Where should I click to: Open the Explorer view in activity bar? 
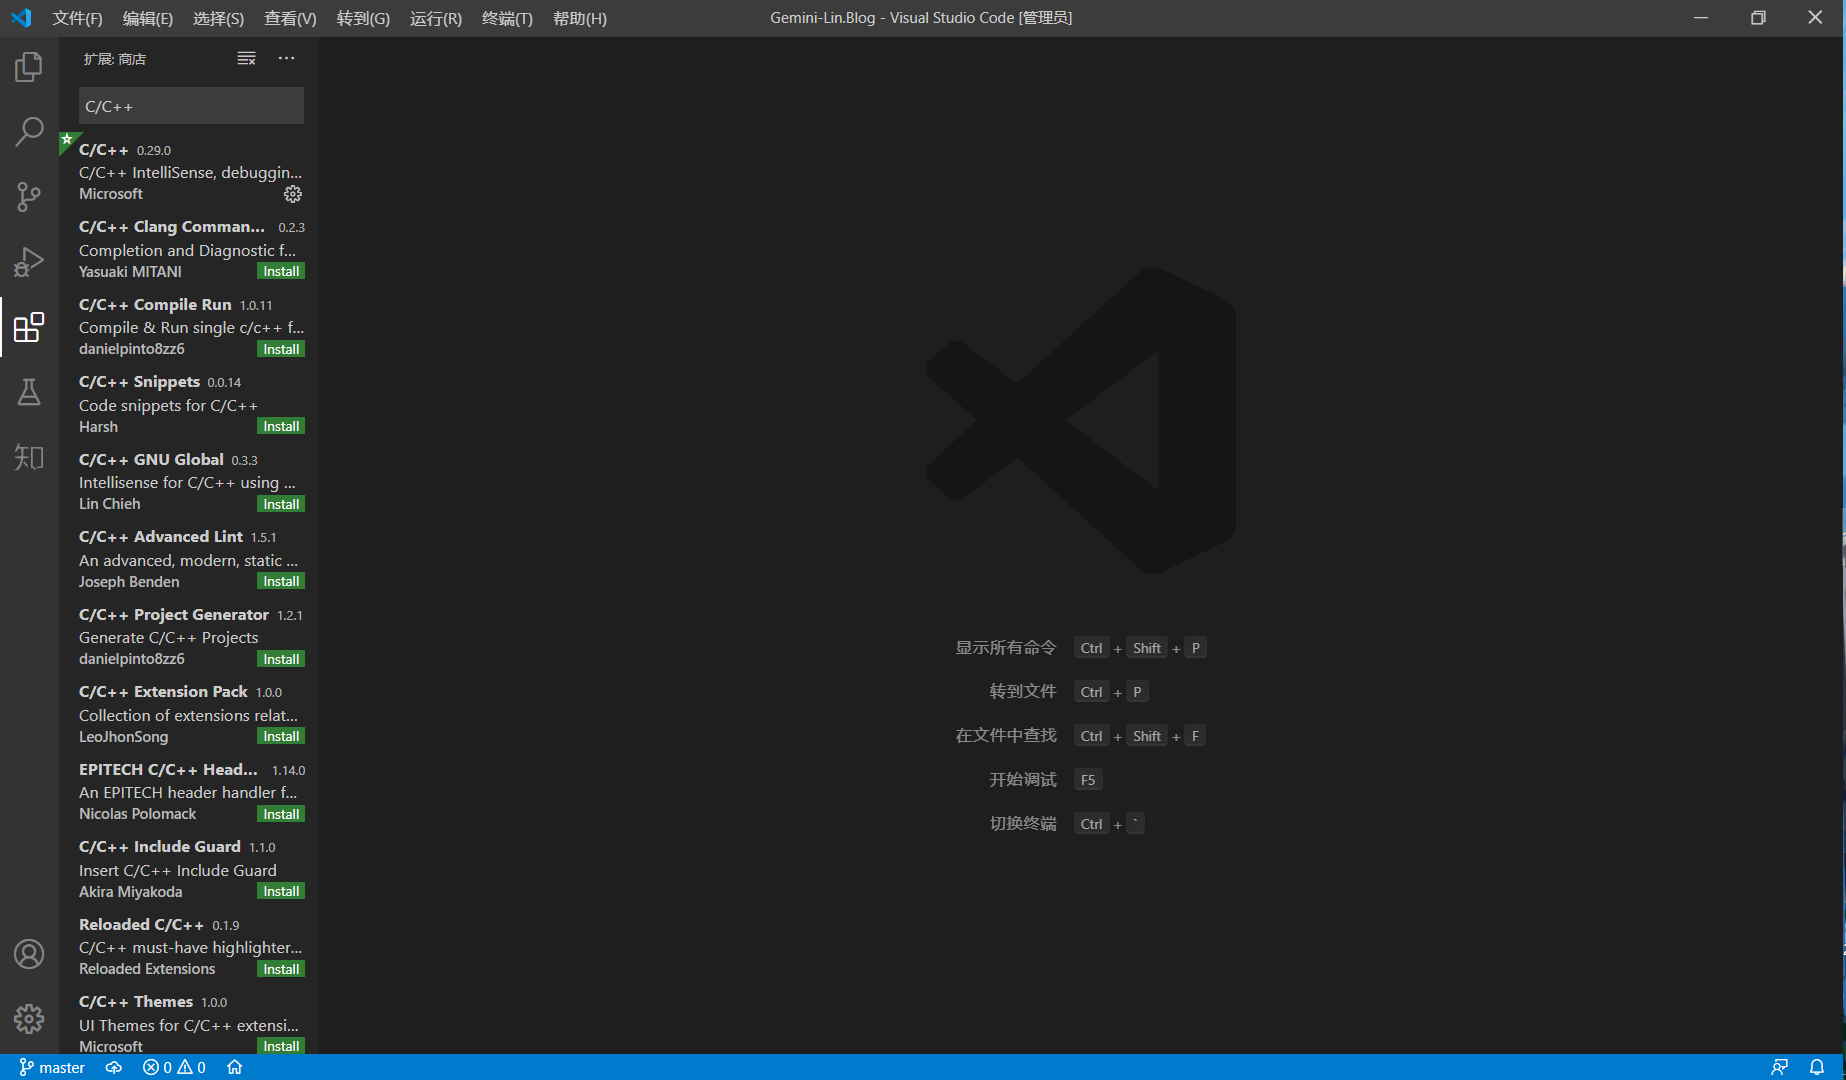point(29,67)
